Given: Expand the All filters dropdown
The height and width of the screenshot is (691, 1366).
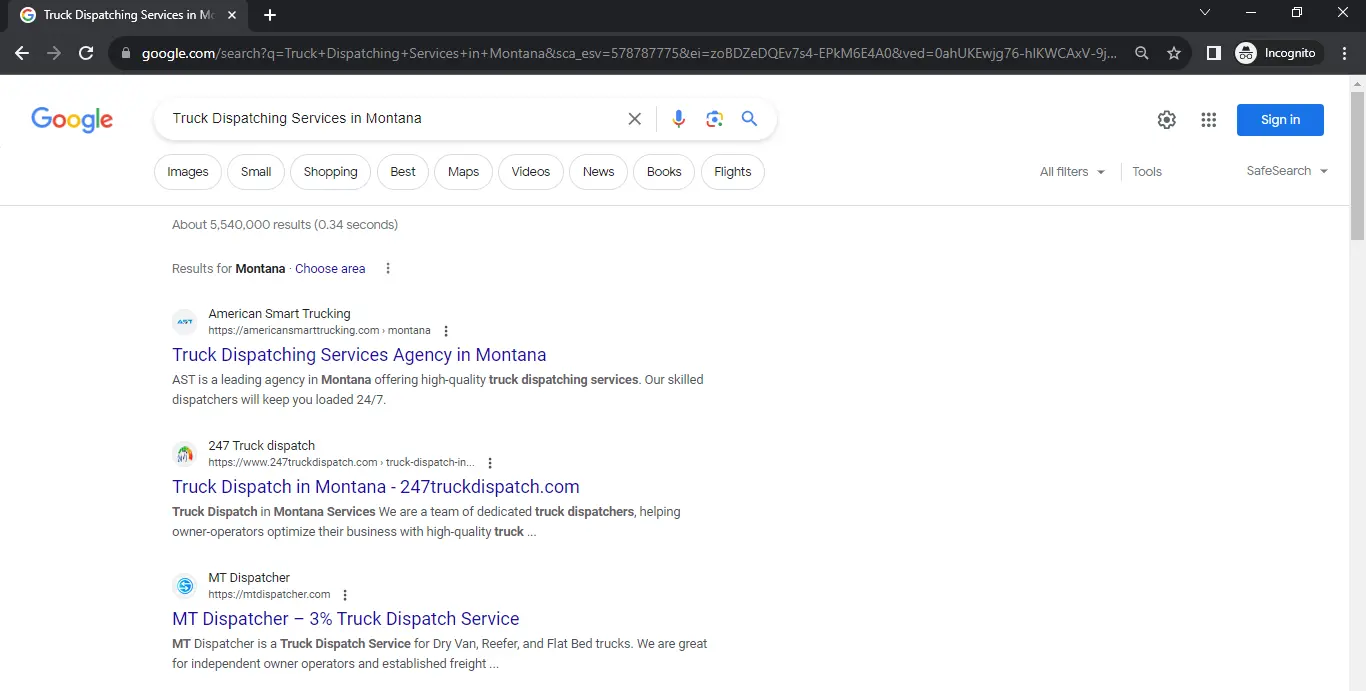Looking at the screenshot, I should tap(1072, 172).
